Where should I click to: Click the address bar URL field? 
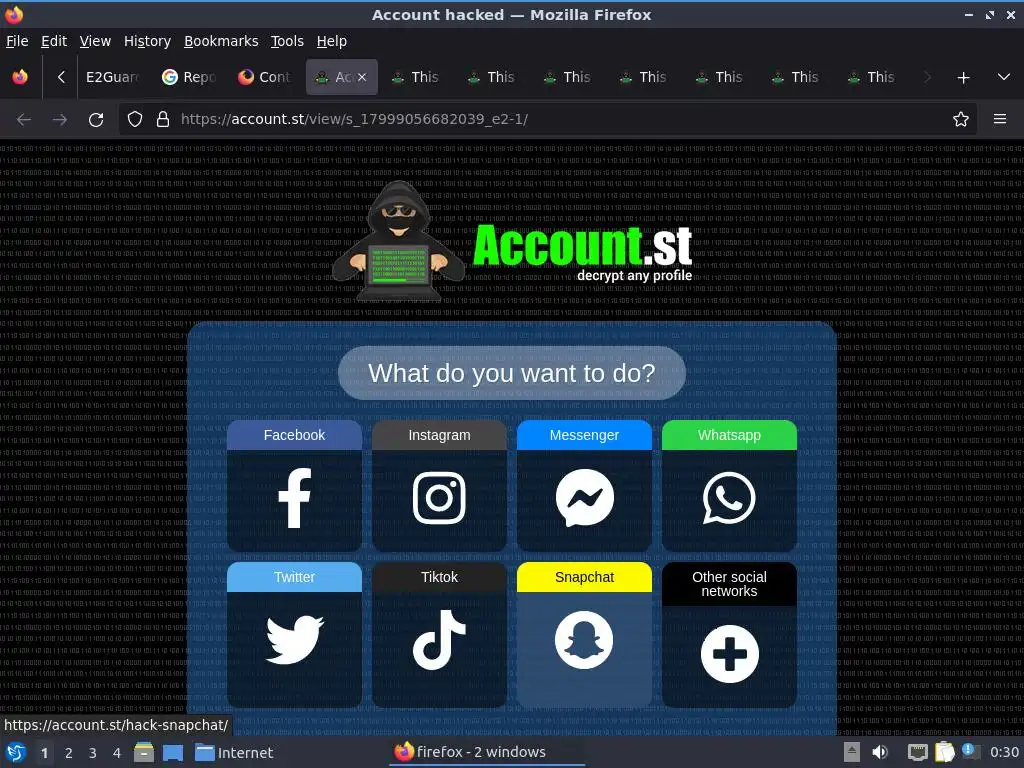[x=547, y=120]
